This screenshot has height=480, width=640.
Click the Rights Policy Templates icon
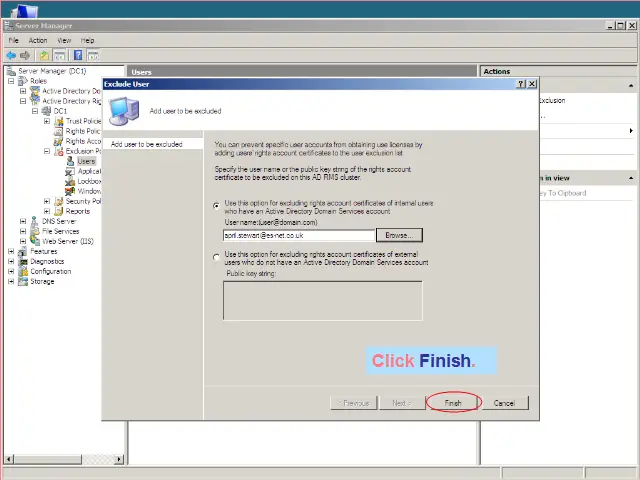pos(59,131)
